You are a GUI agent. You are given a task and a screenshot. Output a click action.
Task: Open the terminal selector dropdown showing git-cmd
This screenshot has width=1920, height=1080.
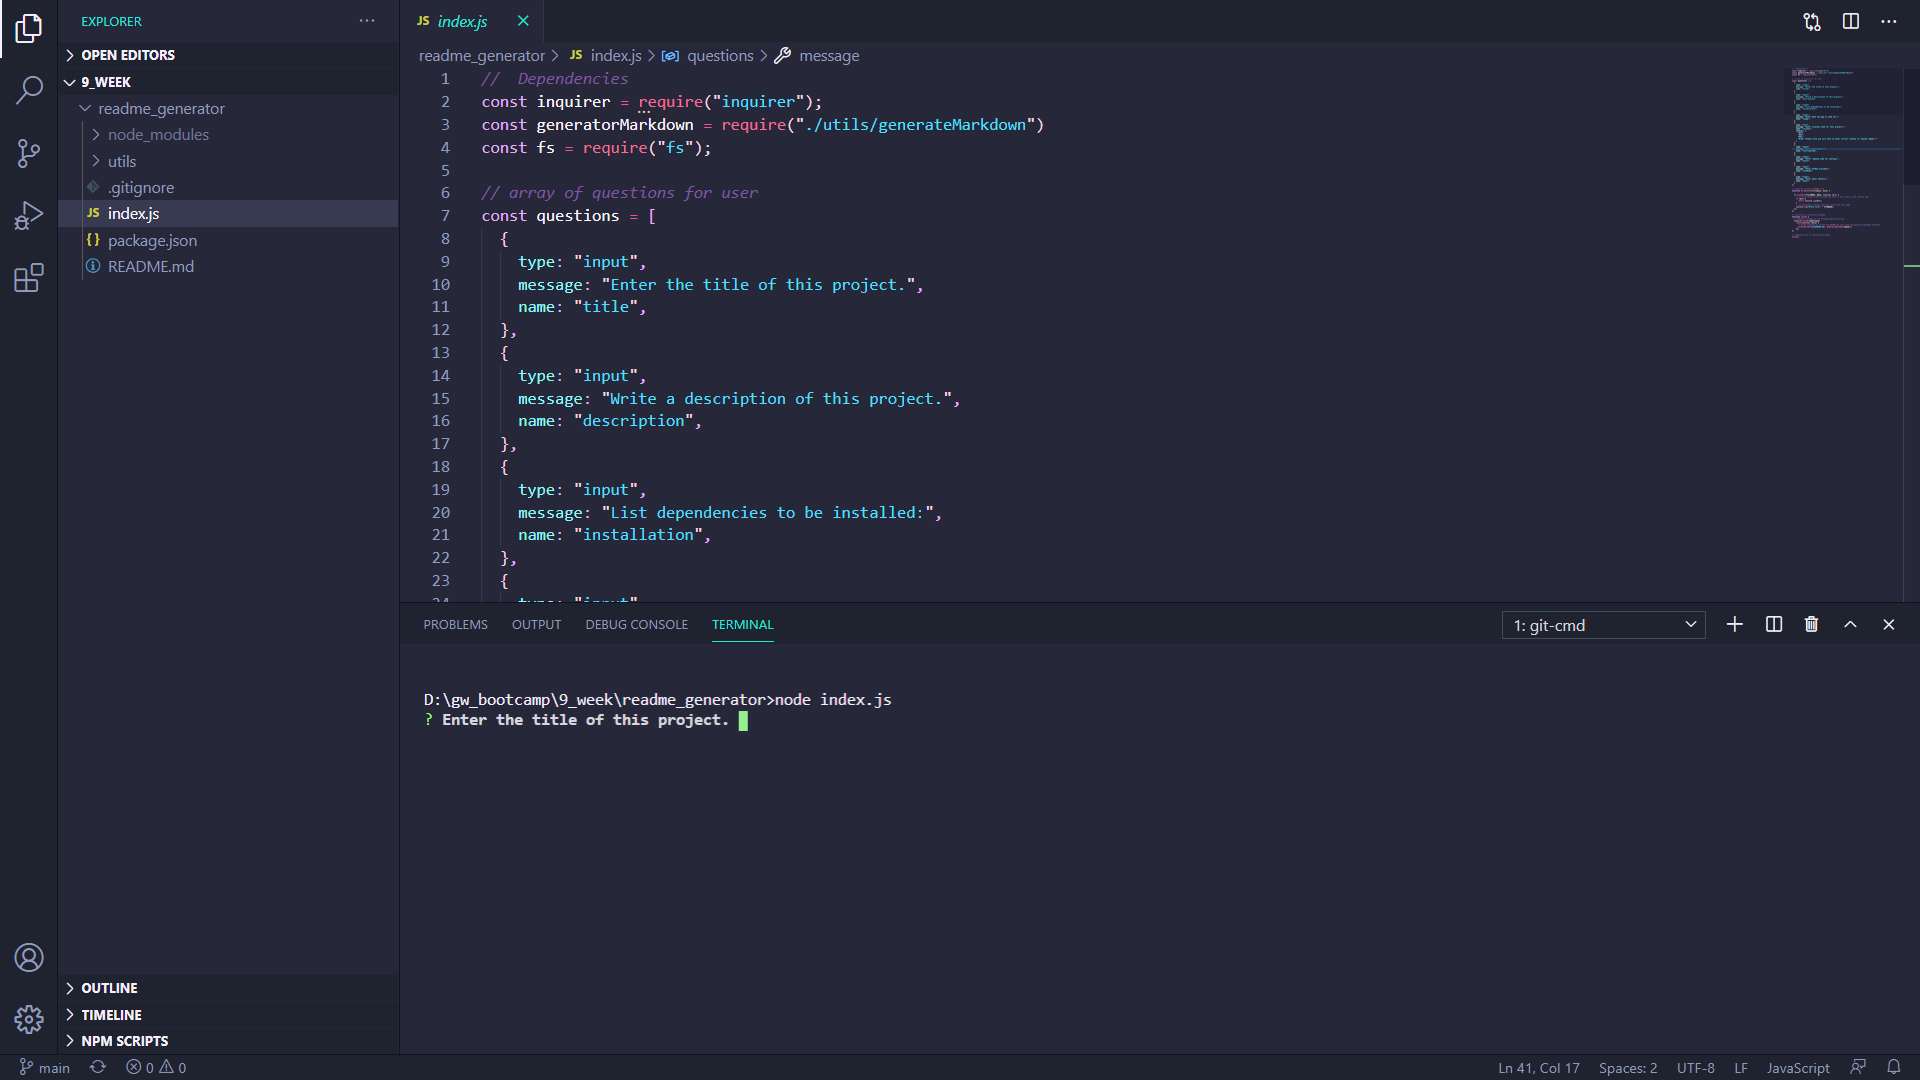pyautogui.click(x=1602, y=624)
